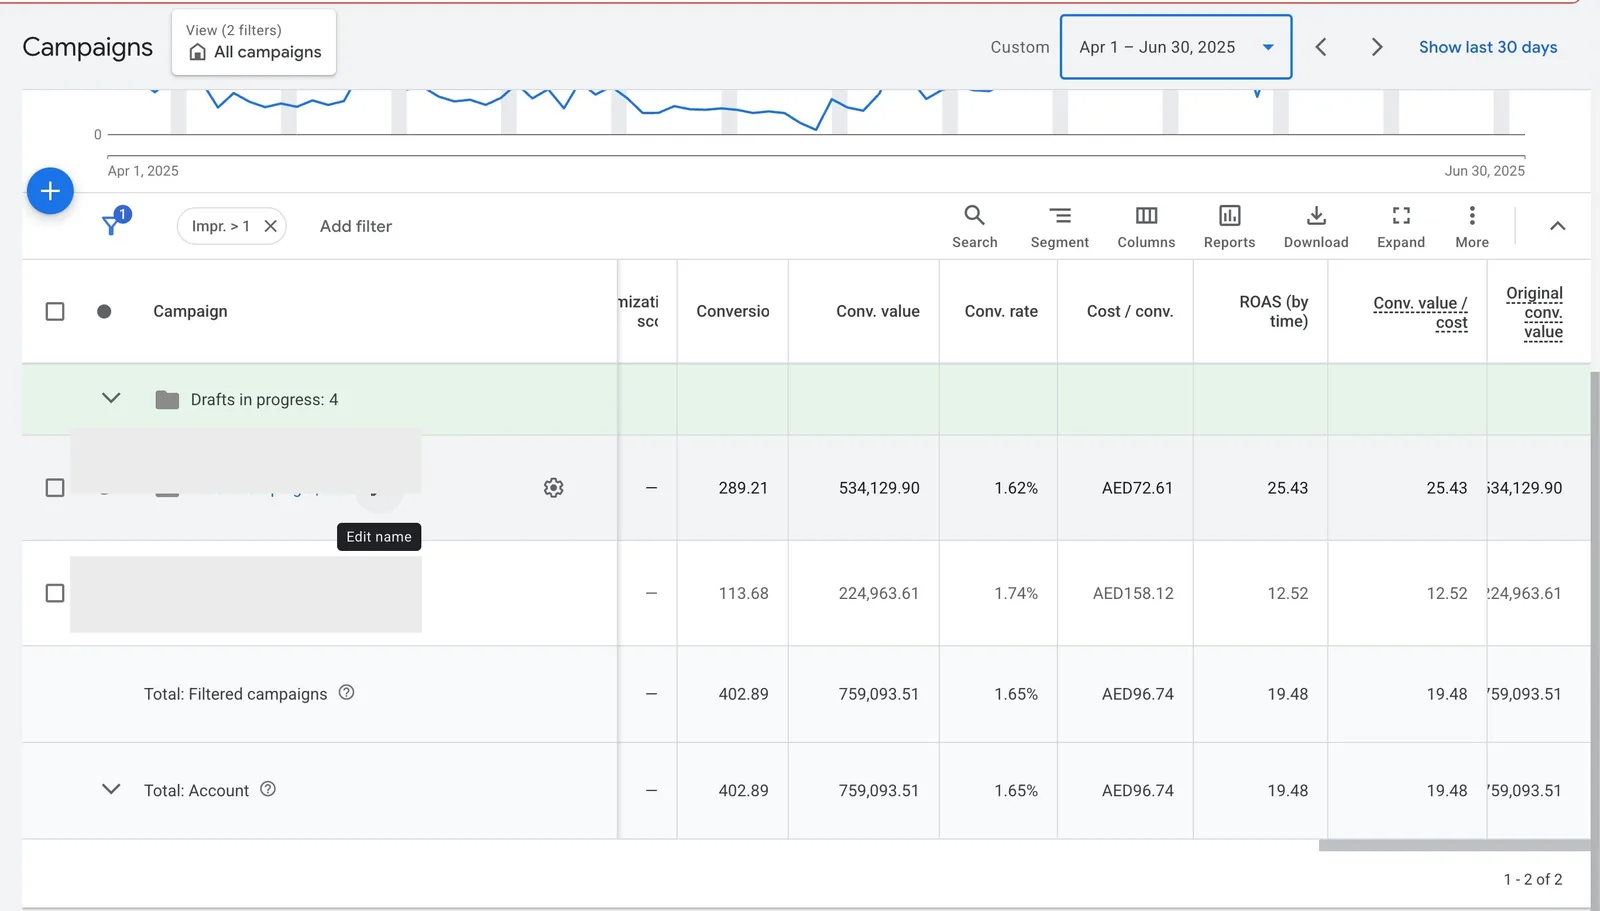Select the second campaign row checkbox
The width and height of the screenshot is (1600, 911).
coord(55,593)
